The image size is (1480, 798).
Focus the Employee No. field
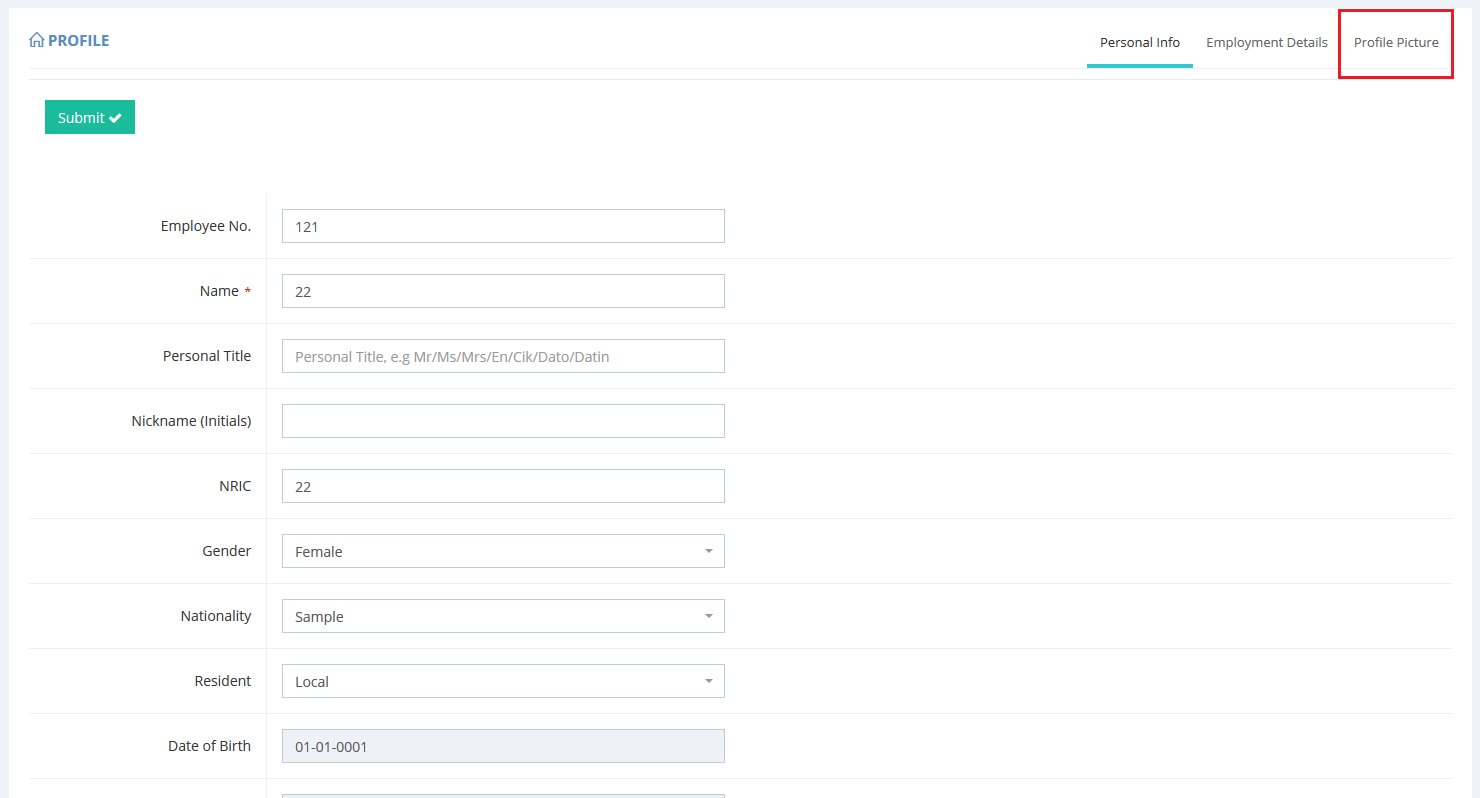(502, 226)
